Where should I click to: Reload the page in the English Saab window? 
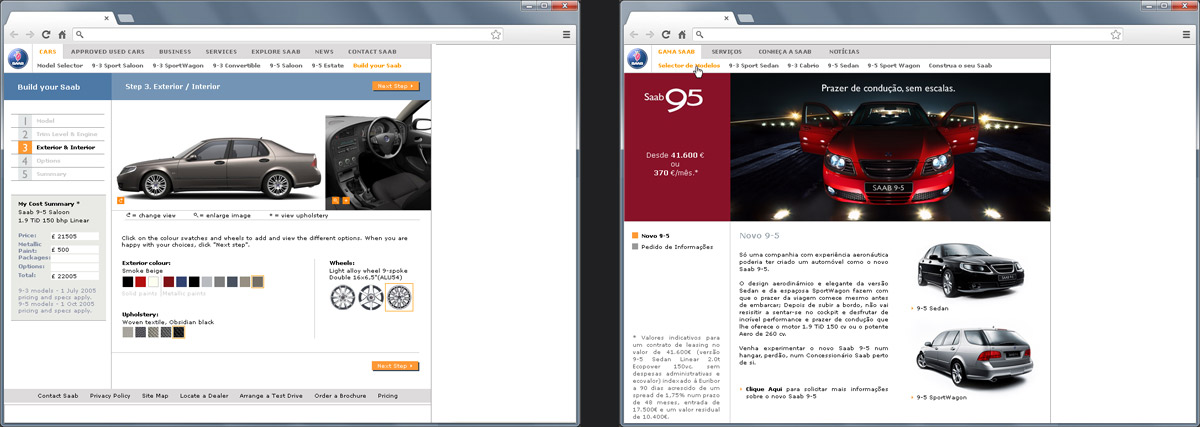47,34
